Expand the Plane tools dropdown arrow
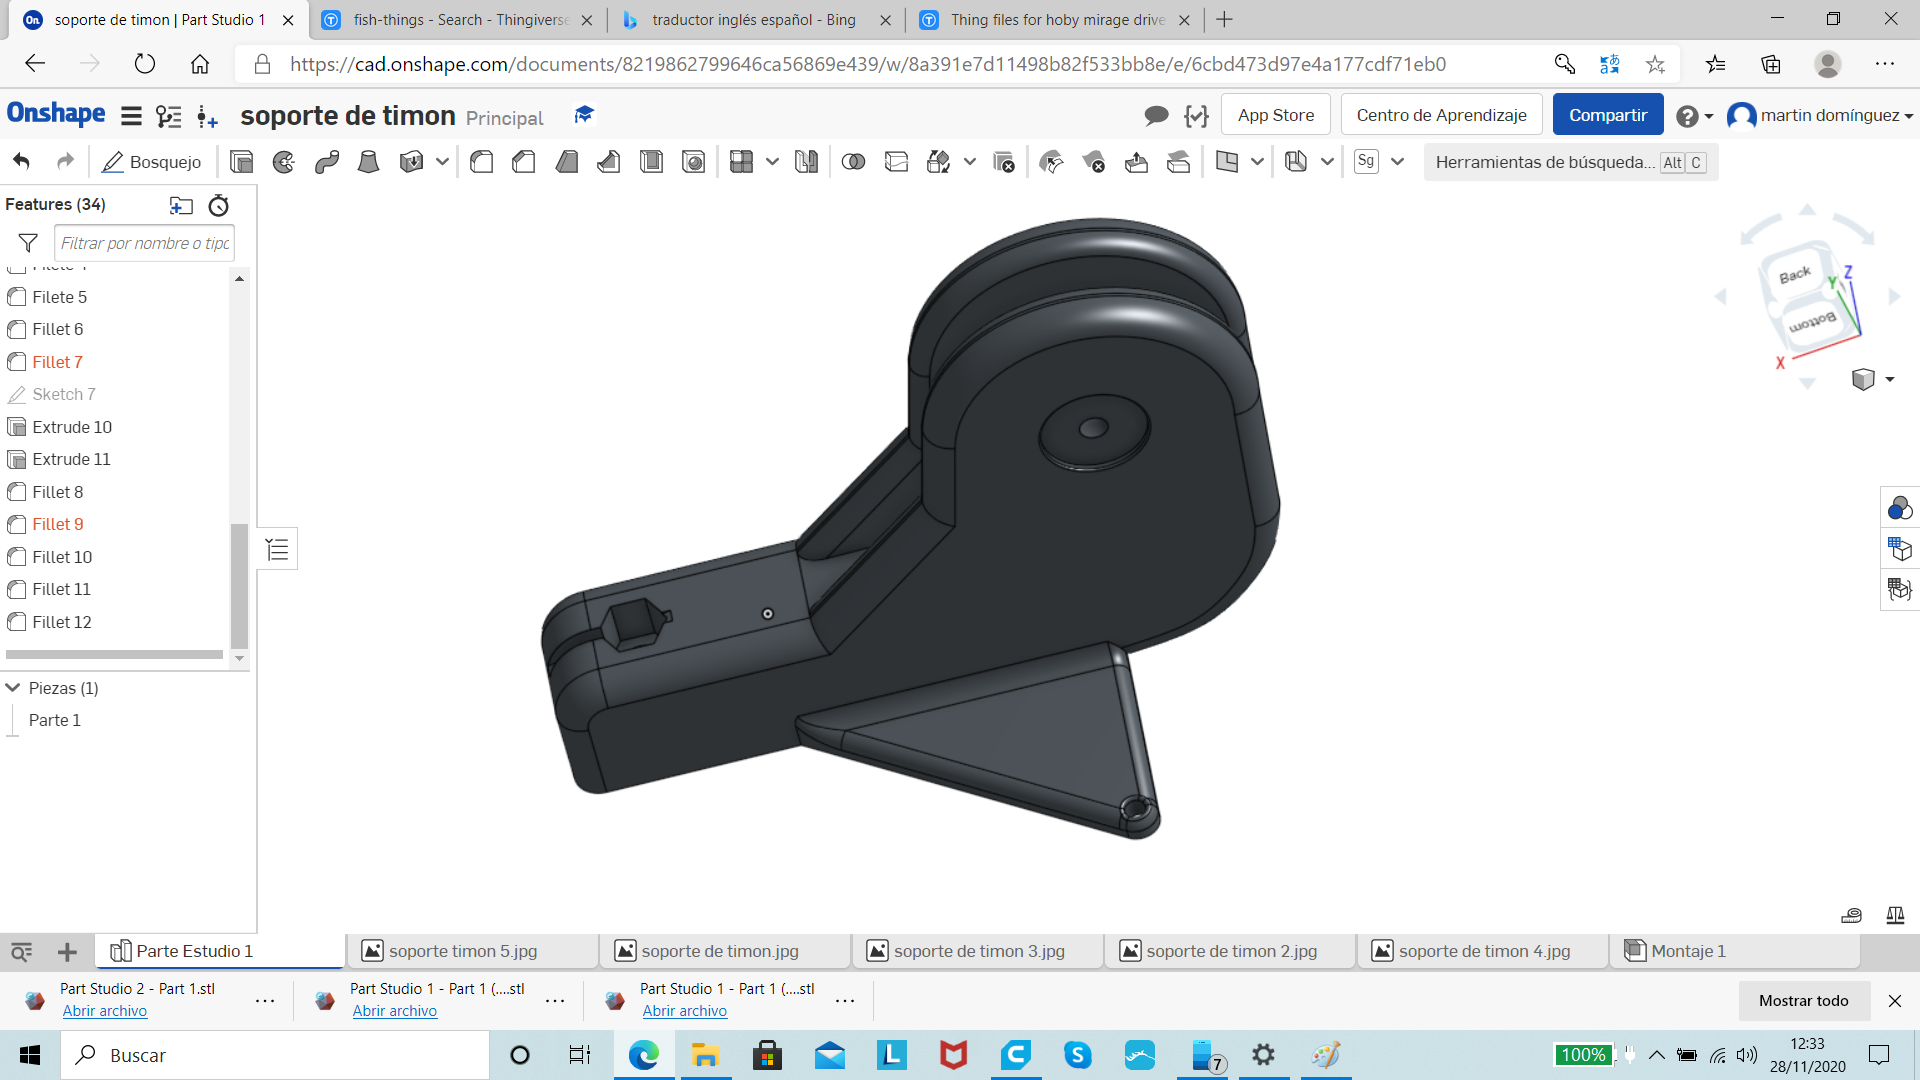Screen dimensions: 1920x1080 pos(1257,161)
